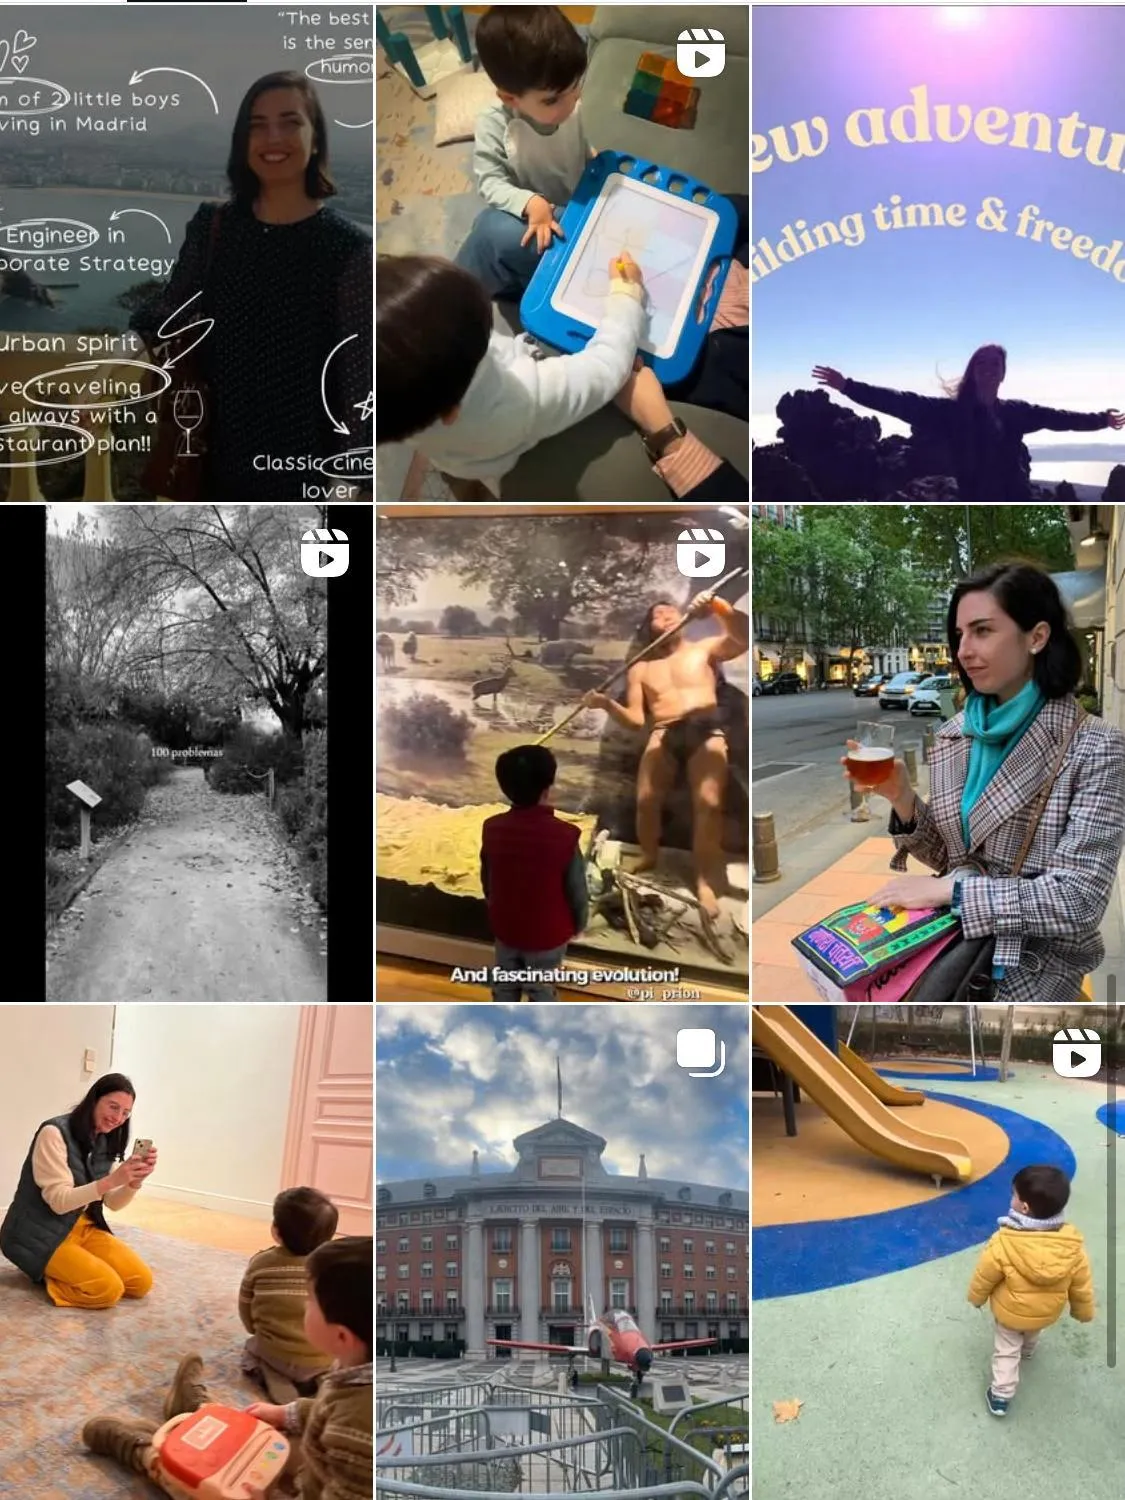Open the woman holding beer glass post
1125x1500 pixels.
coord(938,753)
